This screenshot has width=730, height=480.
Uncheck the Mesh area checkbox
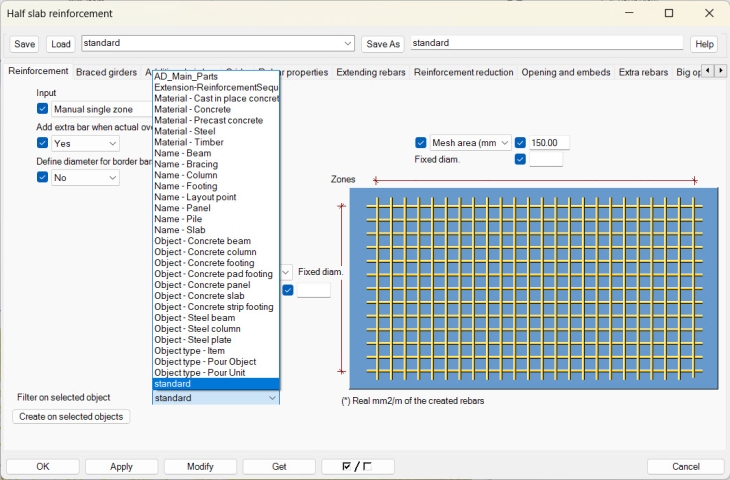(421, 143)
